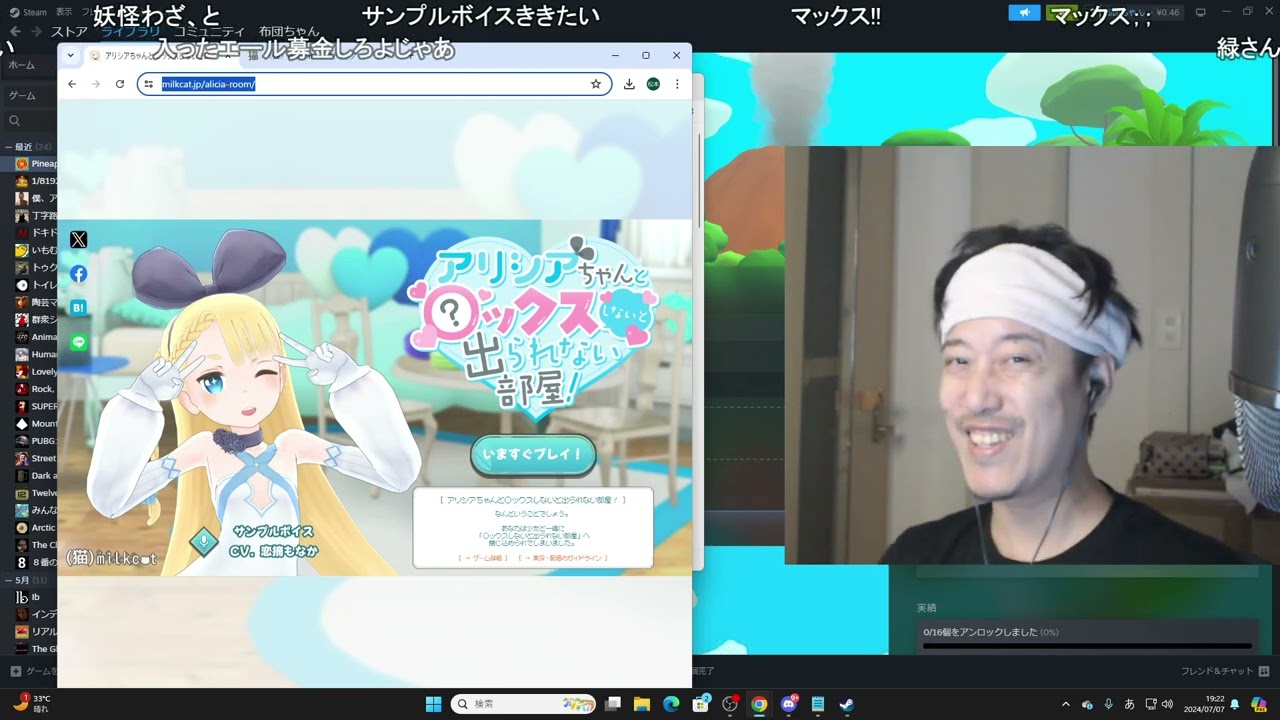Open volume control in system tray
Image resolution: width=1280 pixels, height=720 pixels.
point(1167,704)
